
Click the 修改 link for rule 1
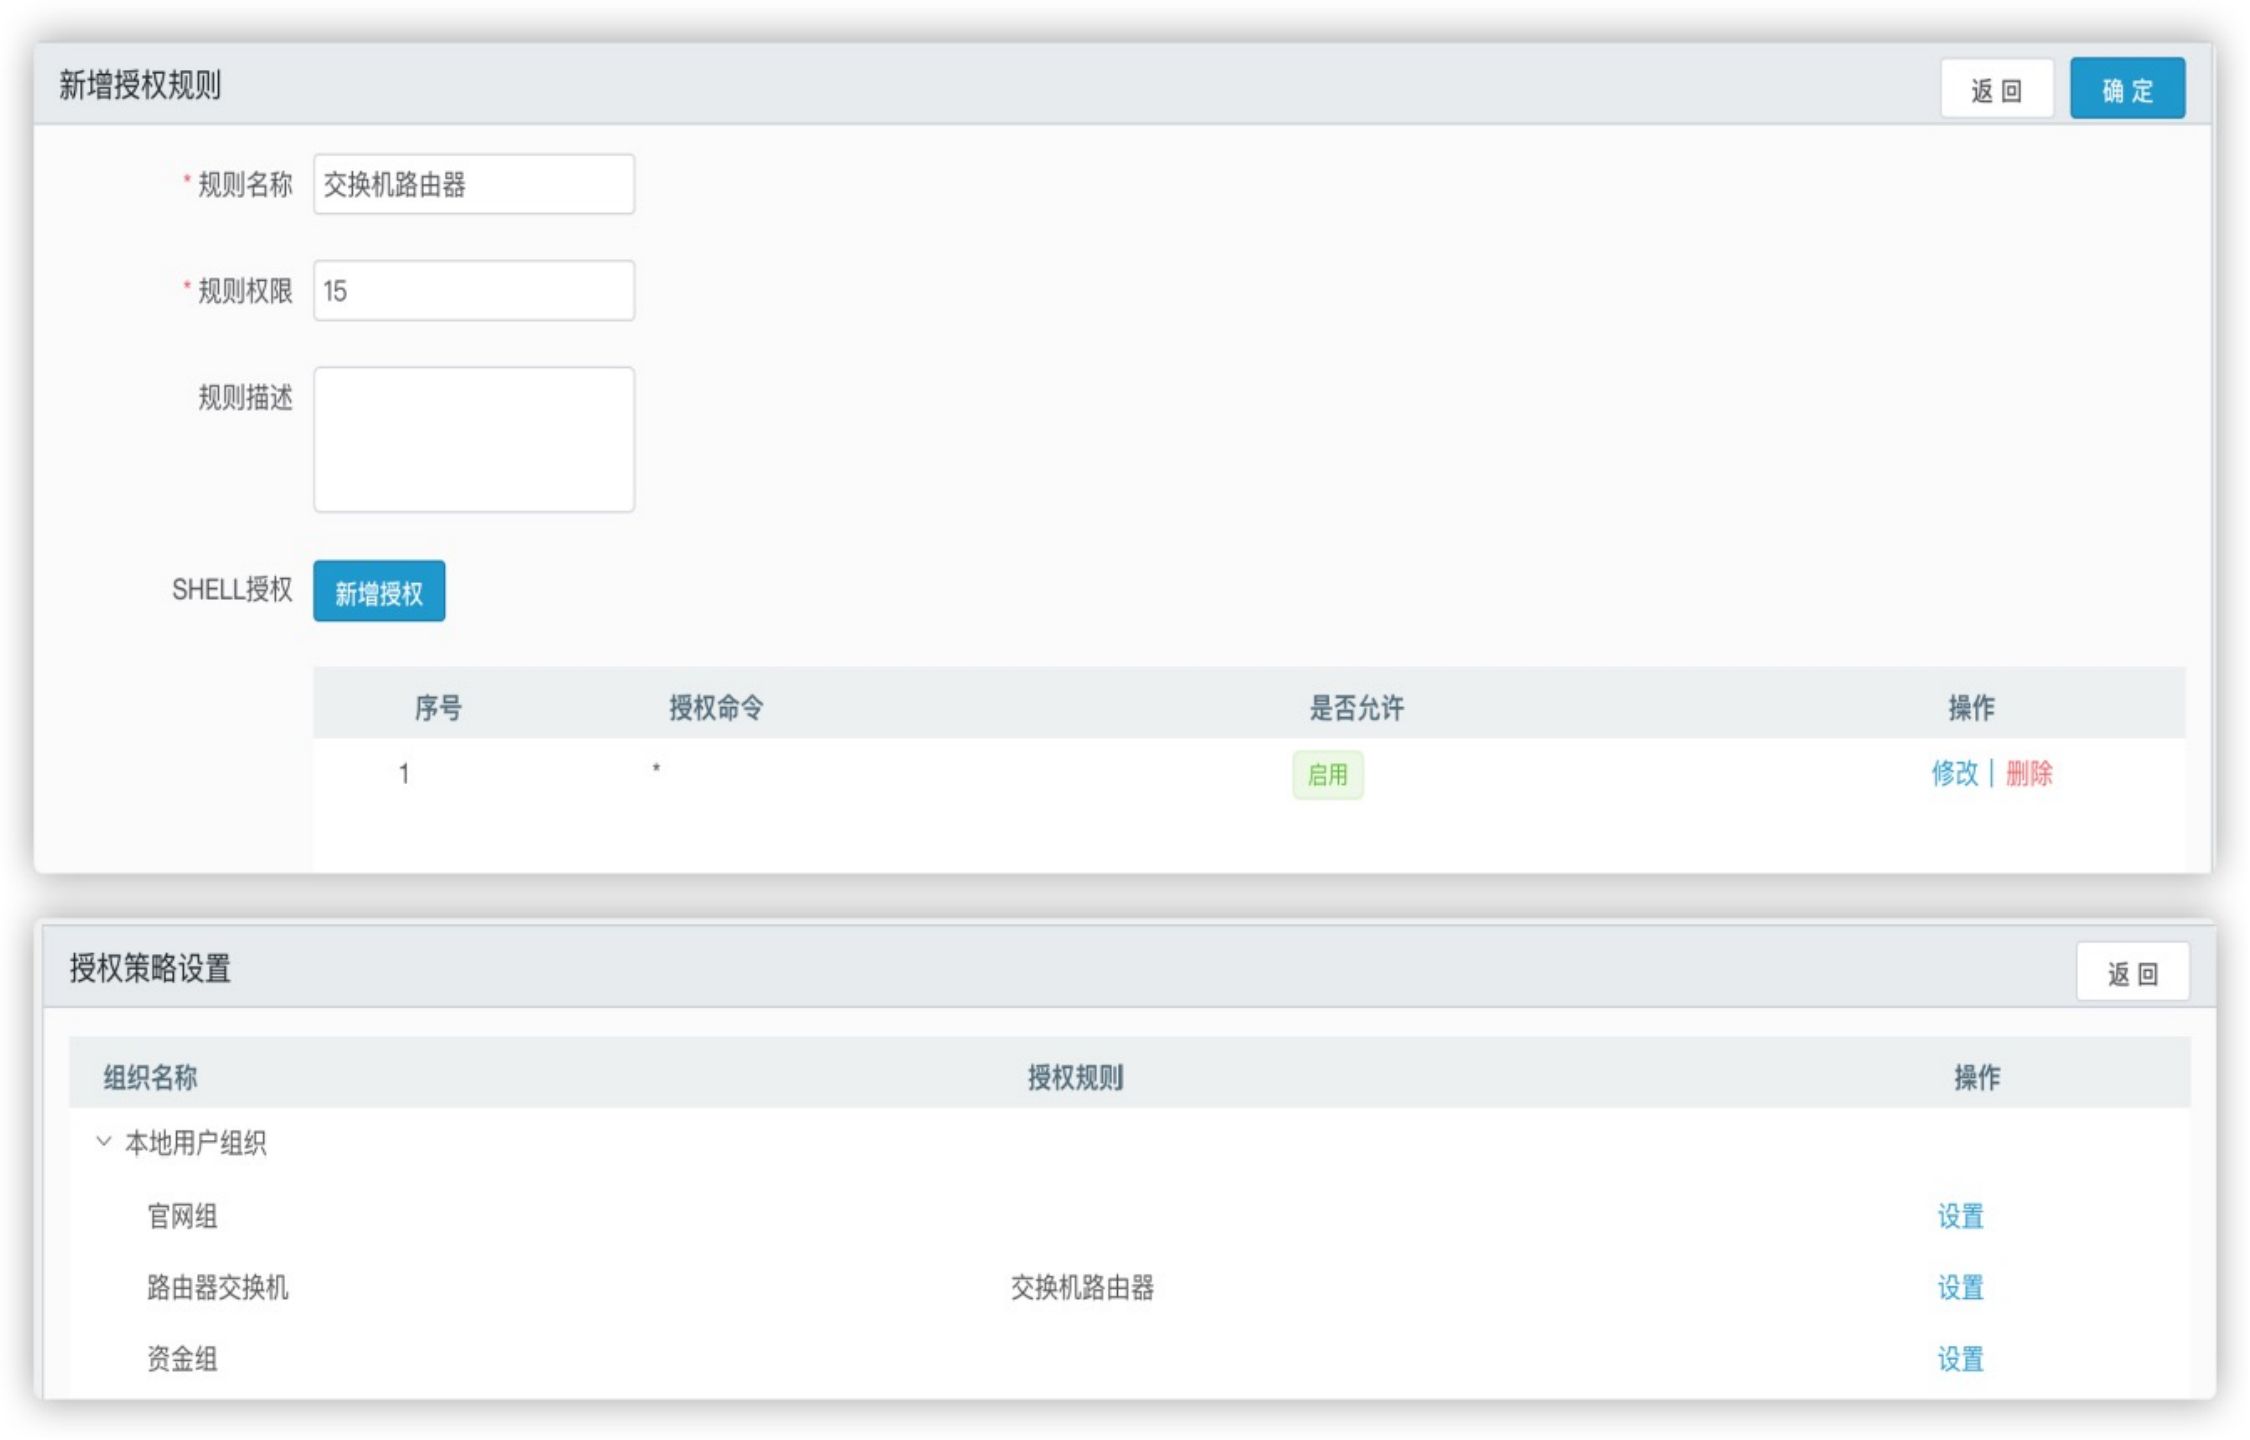click(1954, 773)
